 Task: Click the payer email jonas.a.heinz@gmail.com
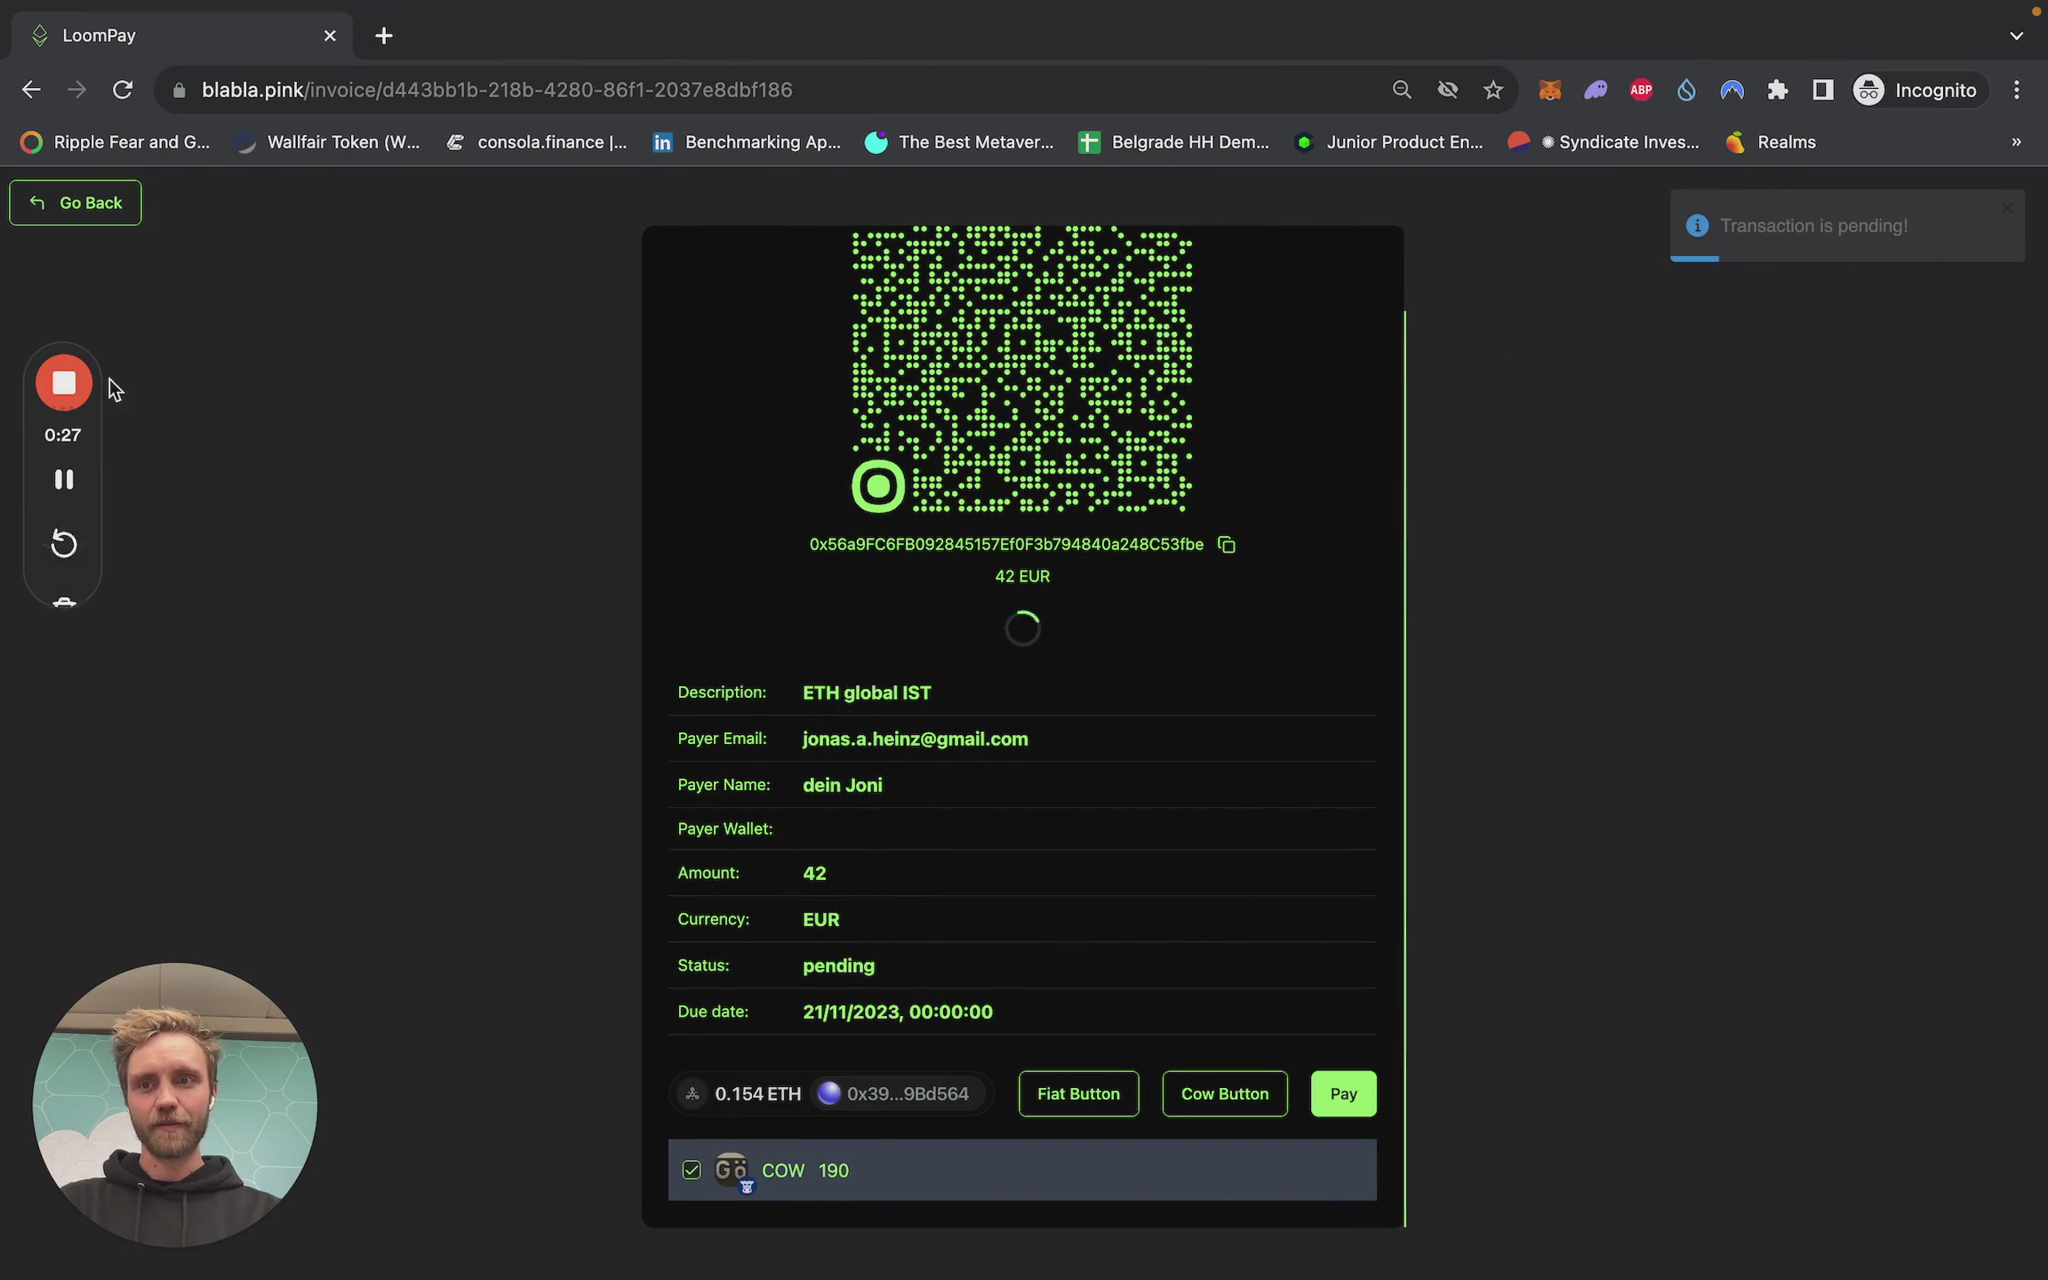tap(915, 739)
